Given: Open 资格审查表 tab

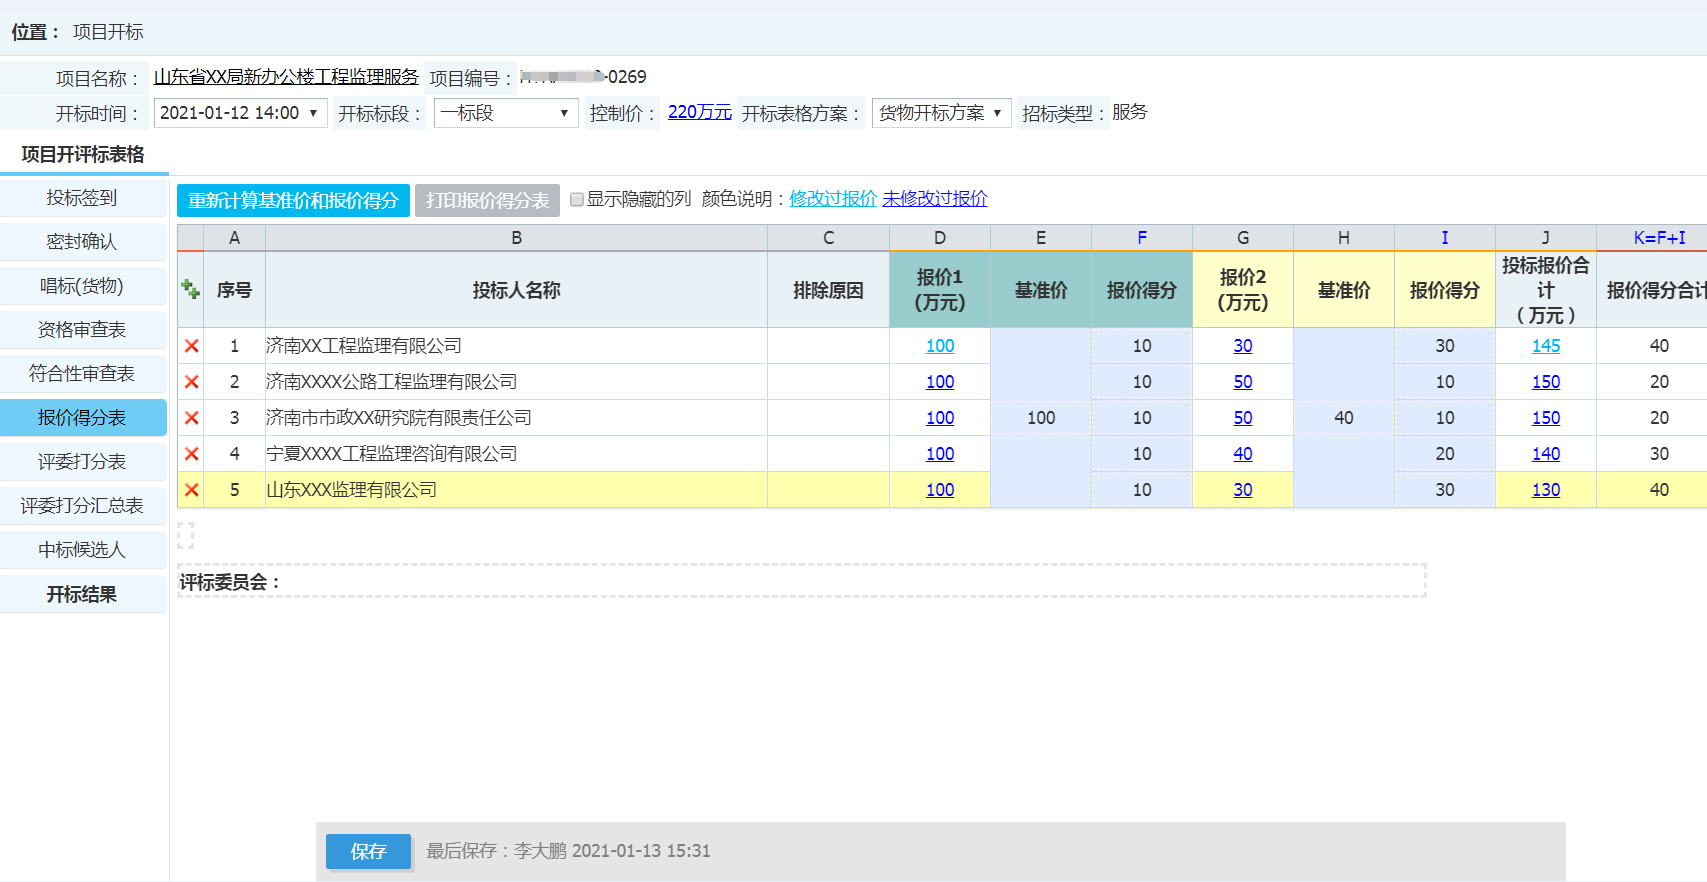Looking at the screenshot, I should tap(83, 330).
